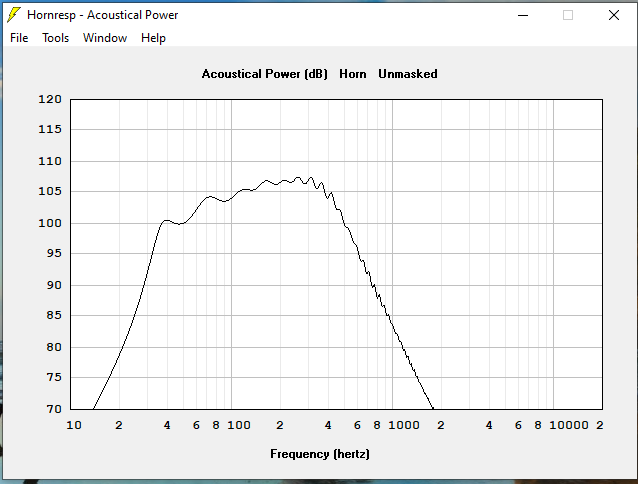Click the 100 dB y-axis label
638x484 pixels.
click(50, 223)
